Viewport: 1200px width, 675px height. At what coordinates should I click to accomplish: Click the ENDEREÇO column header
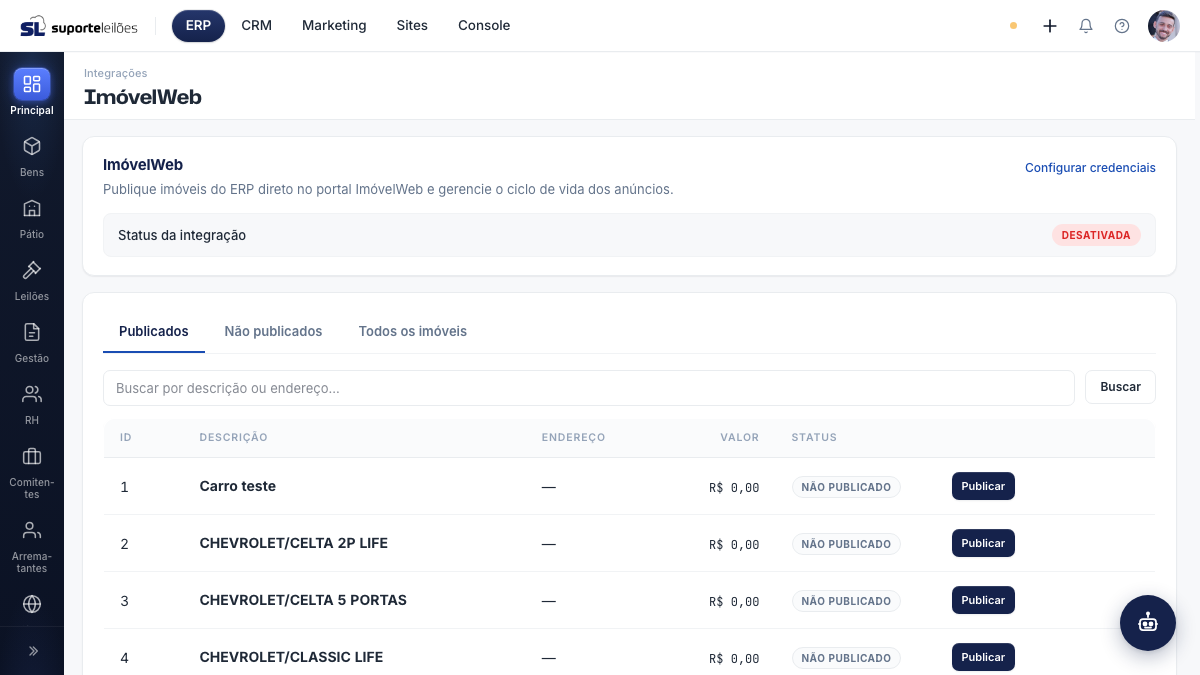[x=573, y=438]
